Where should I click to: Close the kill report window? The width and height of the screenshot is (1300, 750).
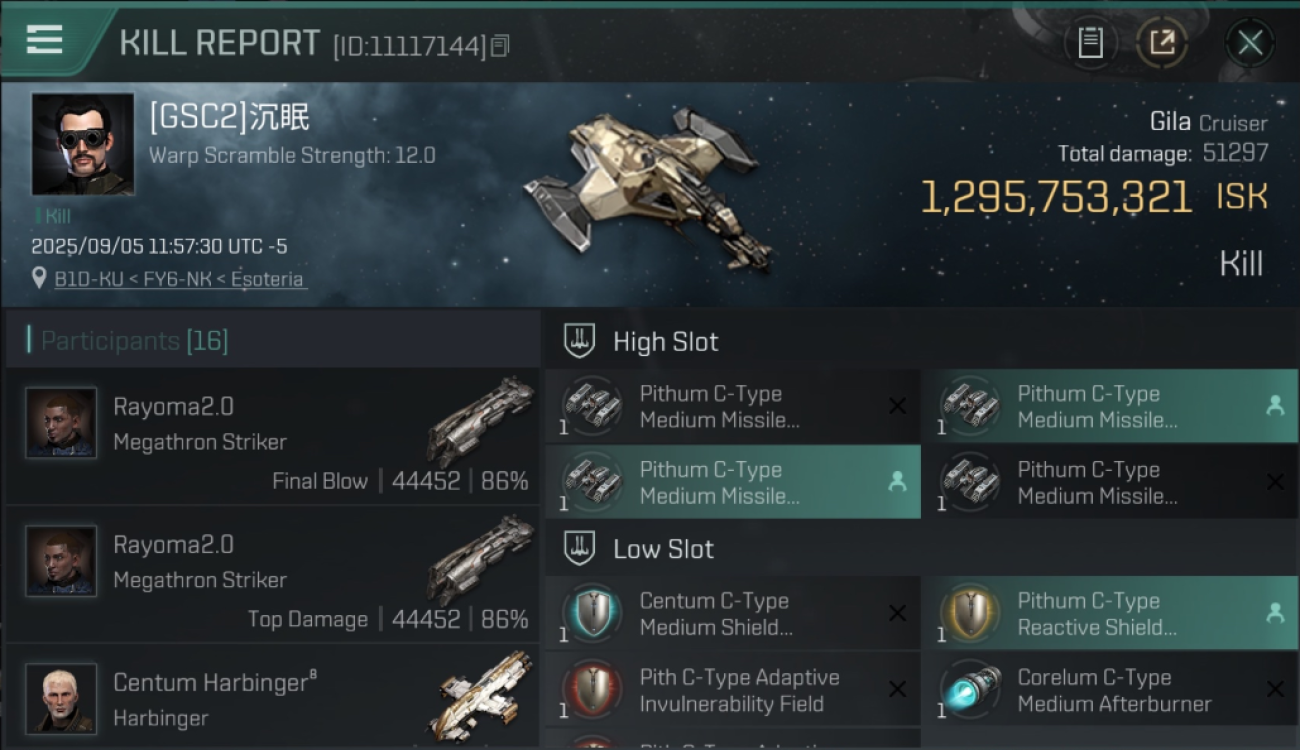pyautogui.click(x=1250, y=42)
